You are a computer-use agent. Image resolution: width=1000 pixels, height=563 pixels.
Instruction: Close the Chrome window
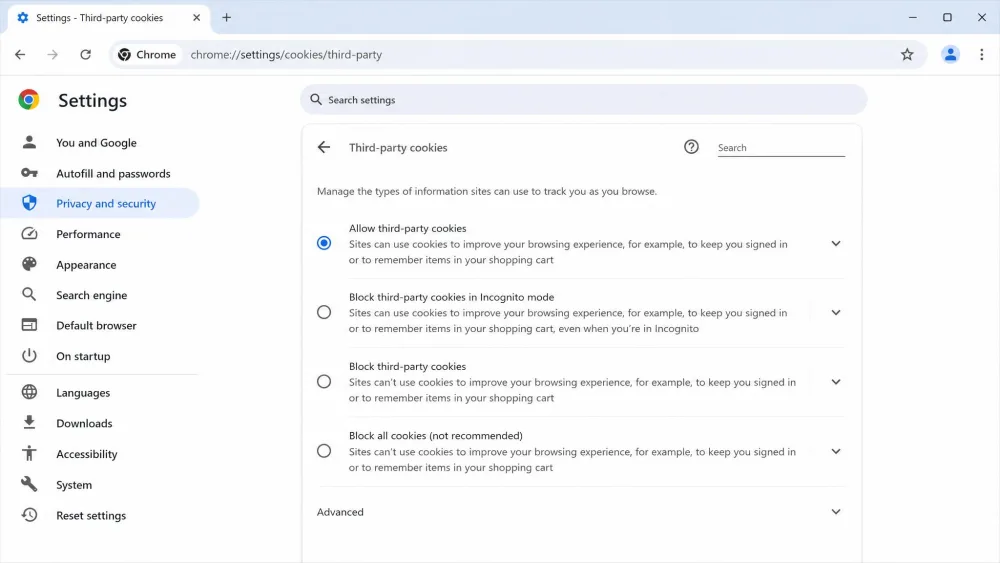[x=982, y=17]
